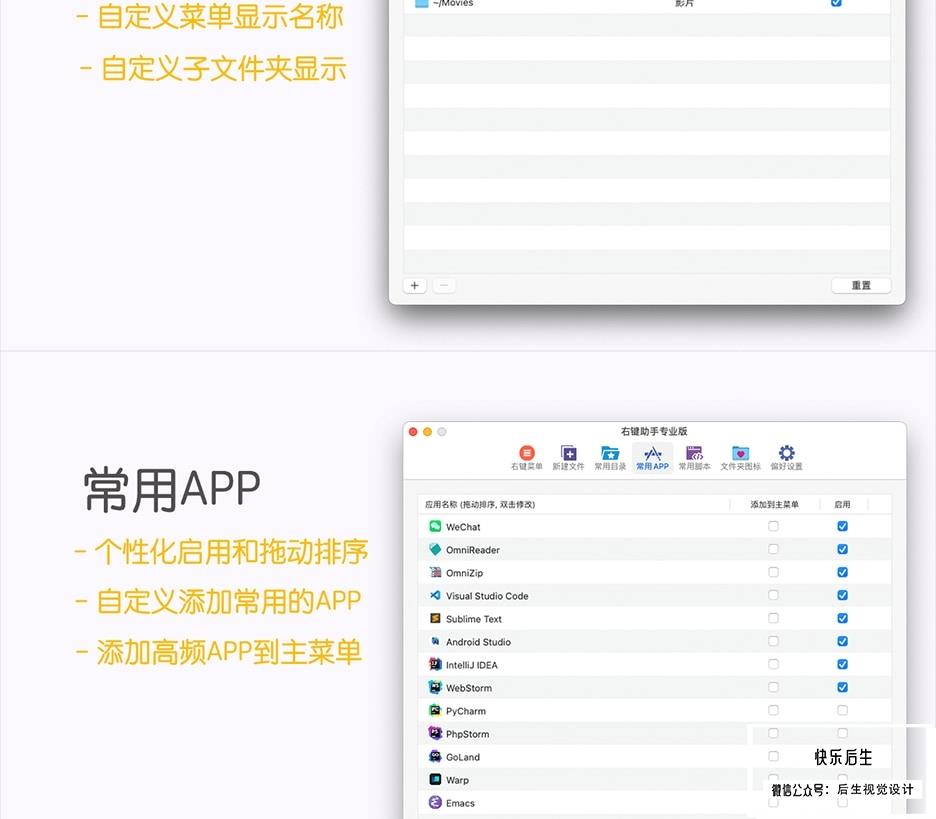The image size is (936, 819).
Task: Select the PyCharm icon row
Action: point(655,710)
